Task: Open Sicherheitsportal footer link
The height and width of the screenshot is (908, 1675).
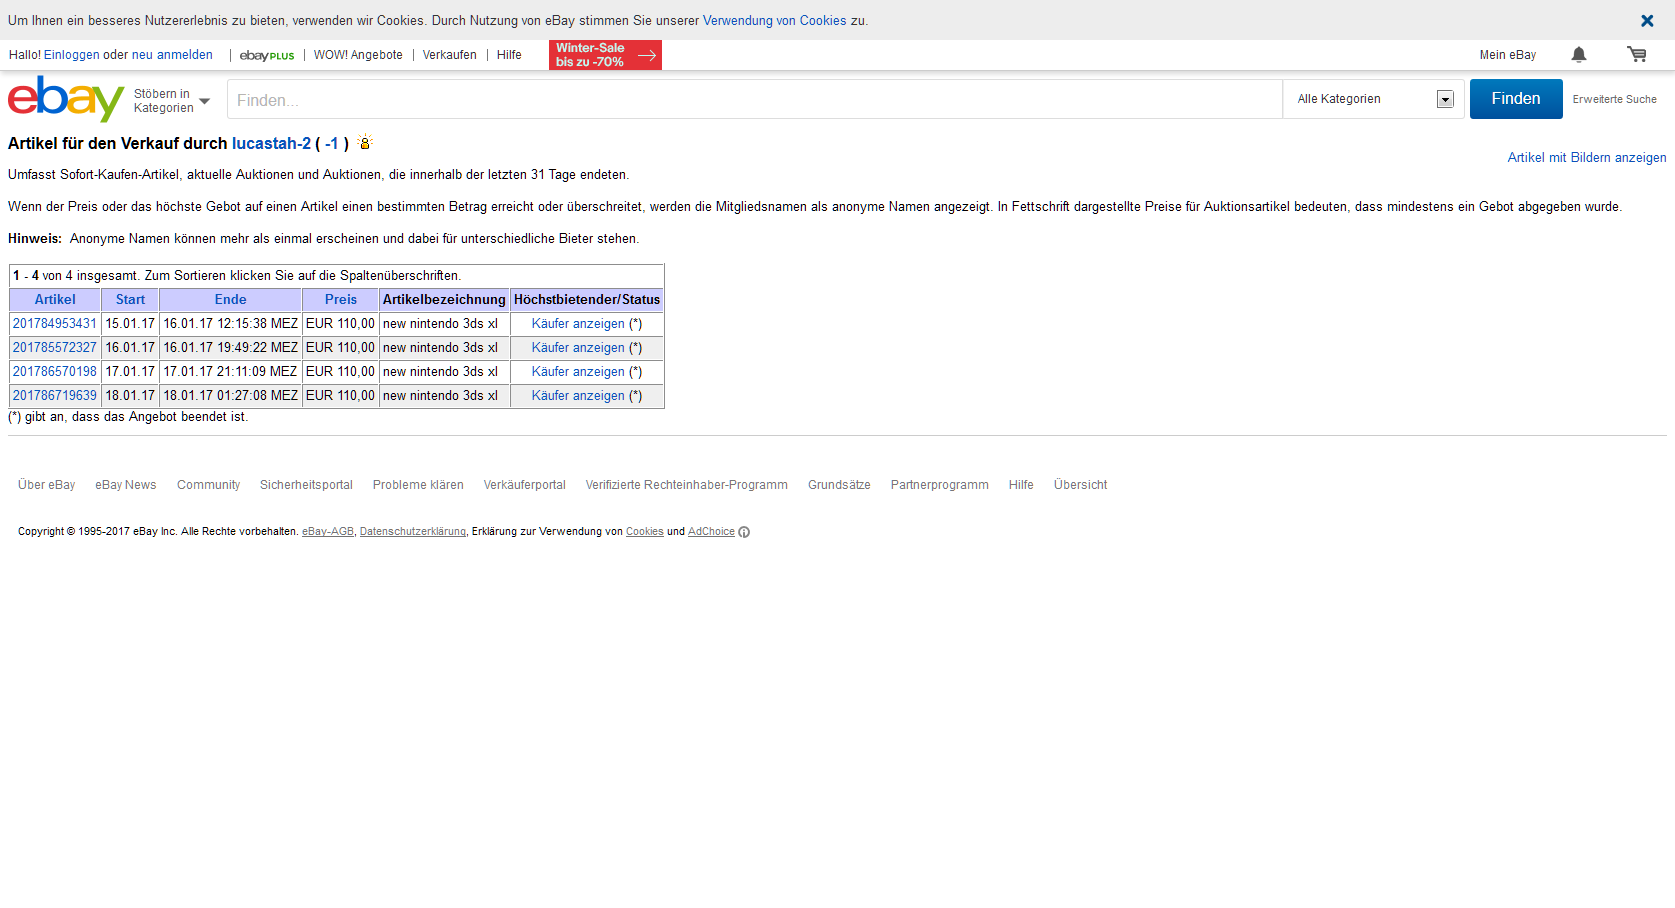Action: coord(306,485)
